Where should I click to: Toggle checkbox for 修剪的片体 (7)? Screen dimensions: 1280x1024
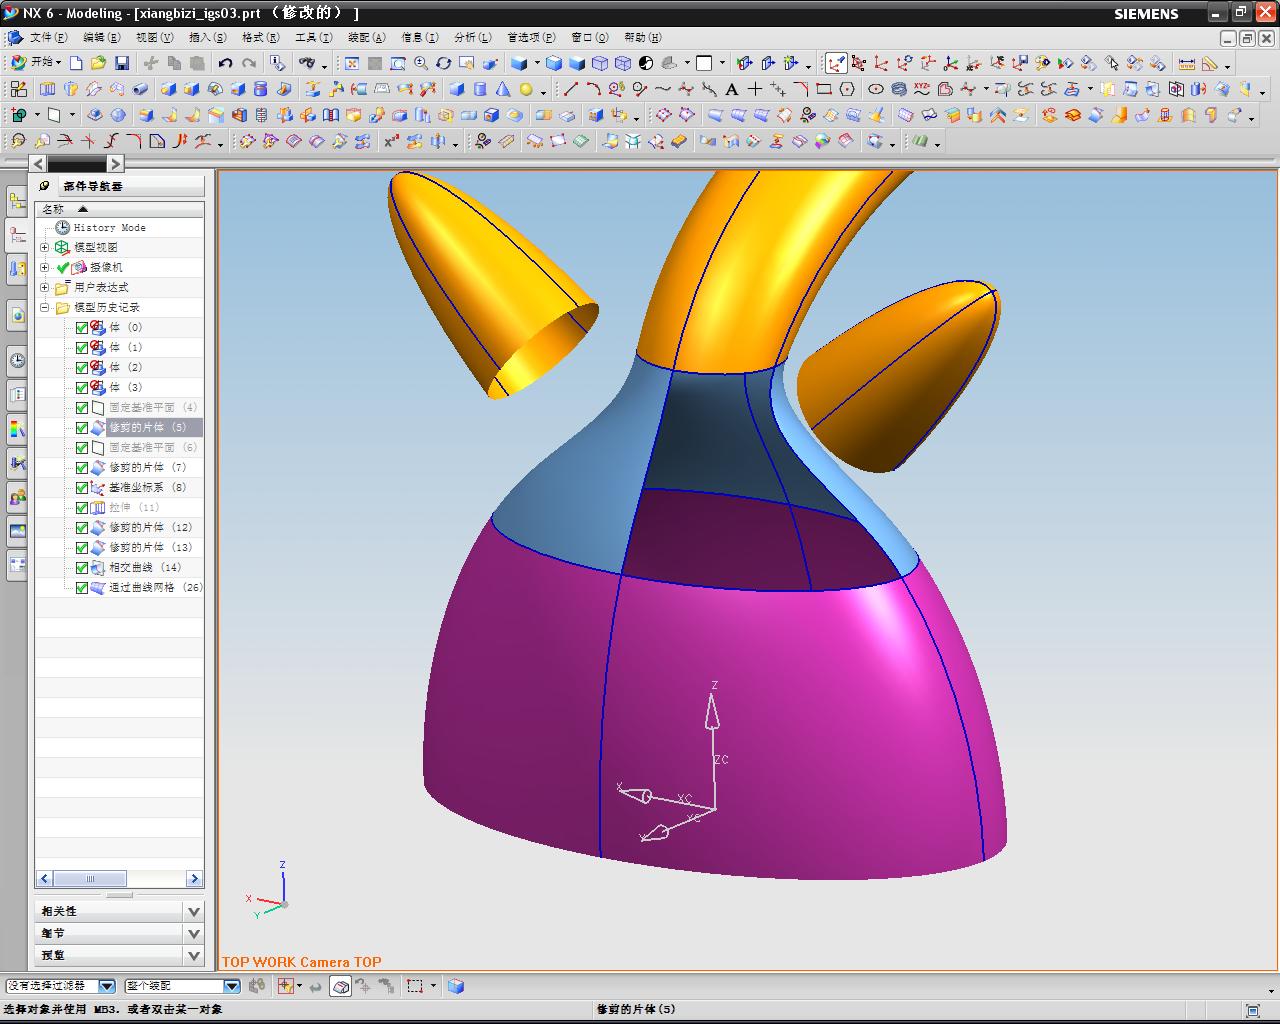click(x=82, y=467)
